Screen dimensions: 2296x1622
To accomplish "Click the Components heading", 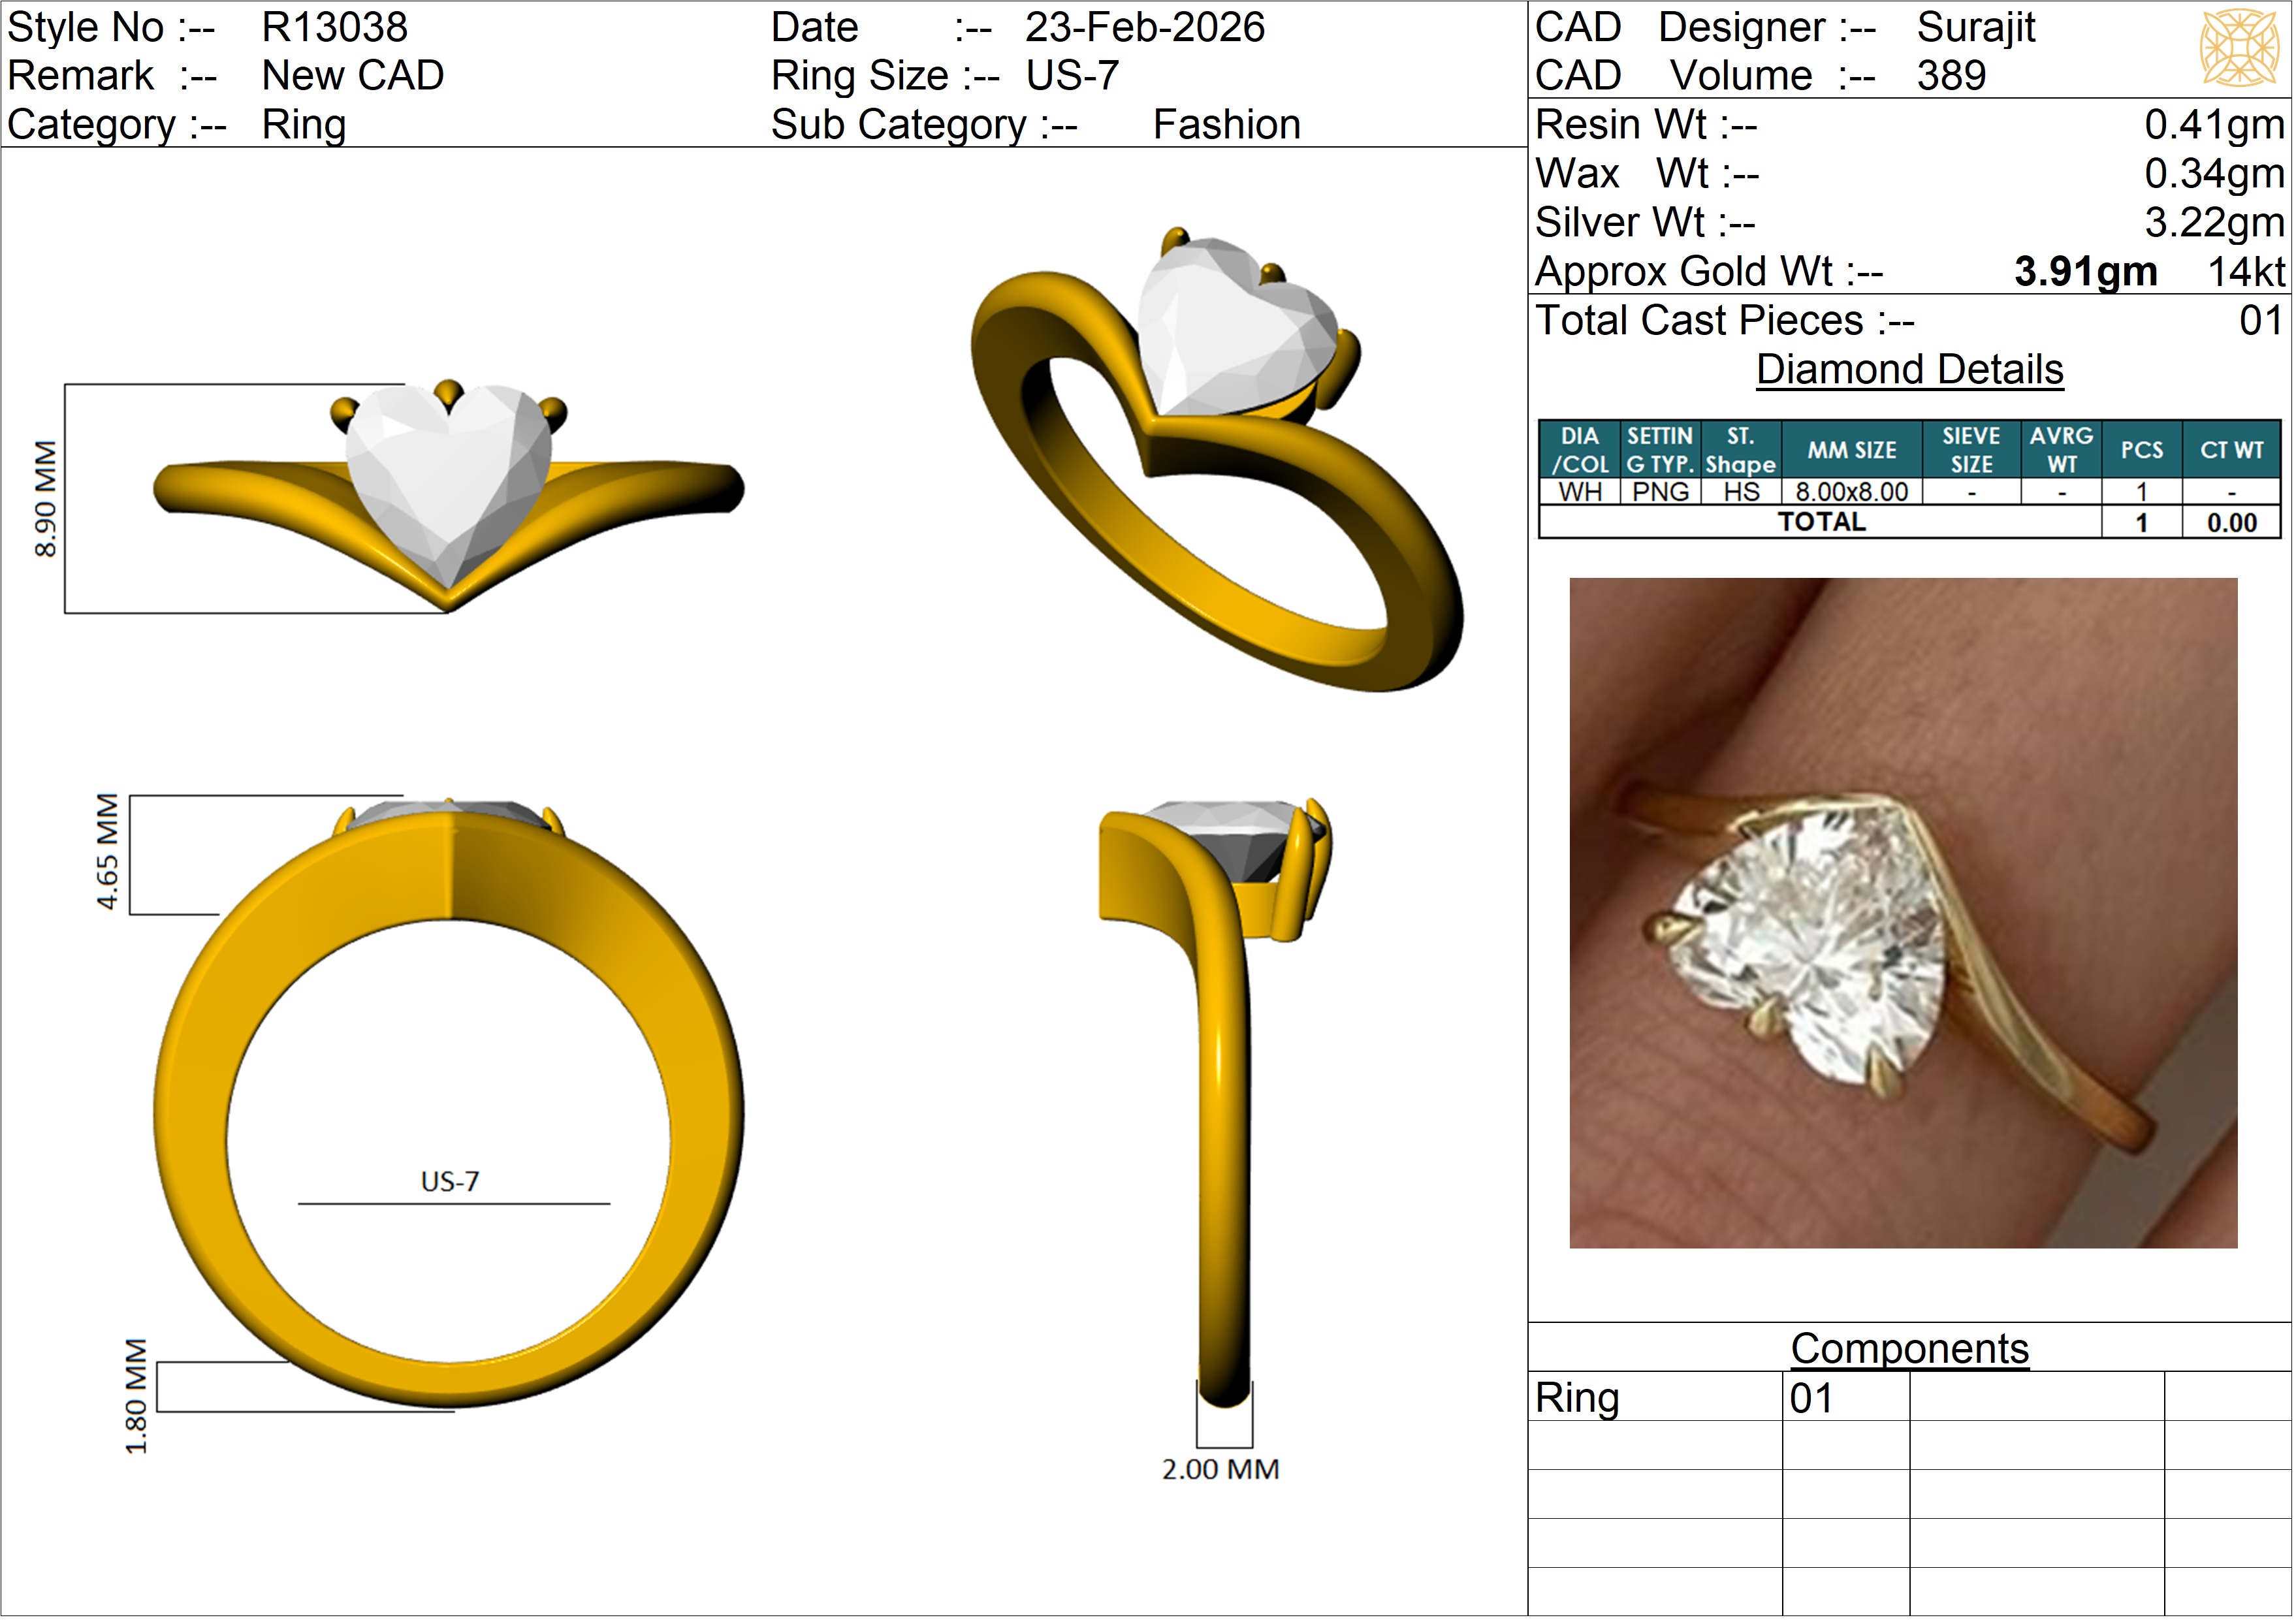I will pos(1911,1350).
